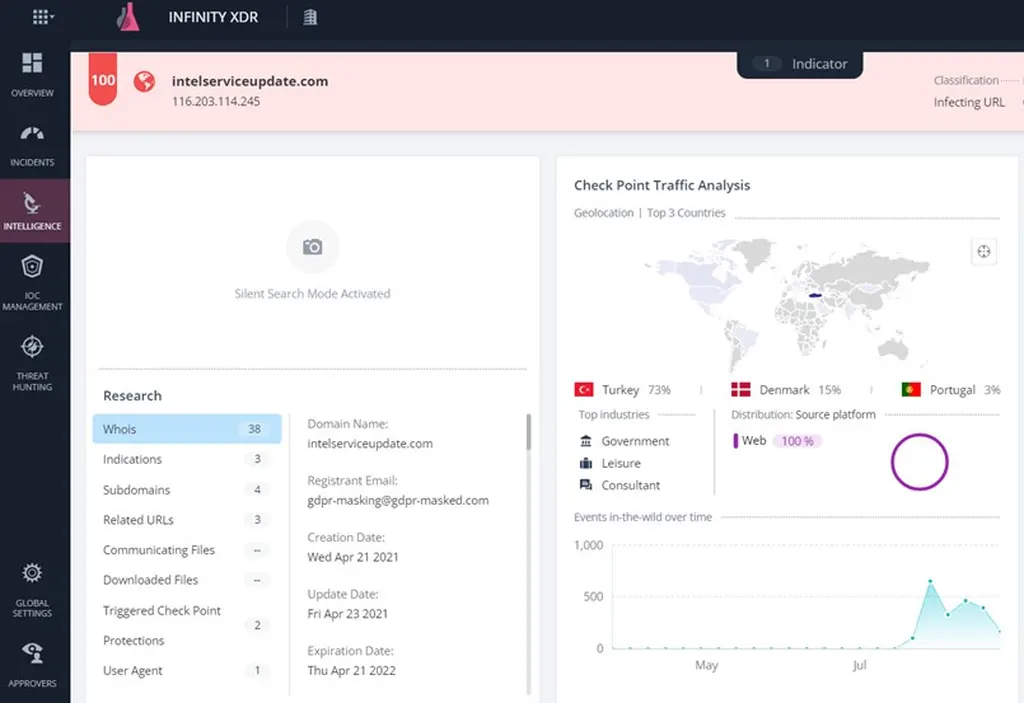Select the Whois research tab
Screen dimensions: 1024x703
coord(187,429)
